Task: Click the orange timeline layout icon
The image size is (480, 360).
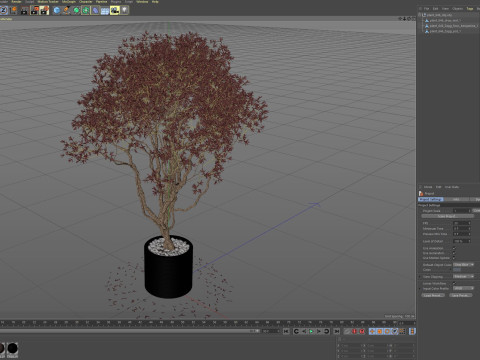Action: tap(412, 331)
